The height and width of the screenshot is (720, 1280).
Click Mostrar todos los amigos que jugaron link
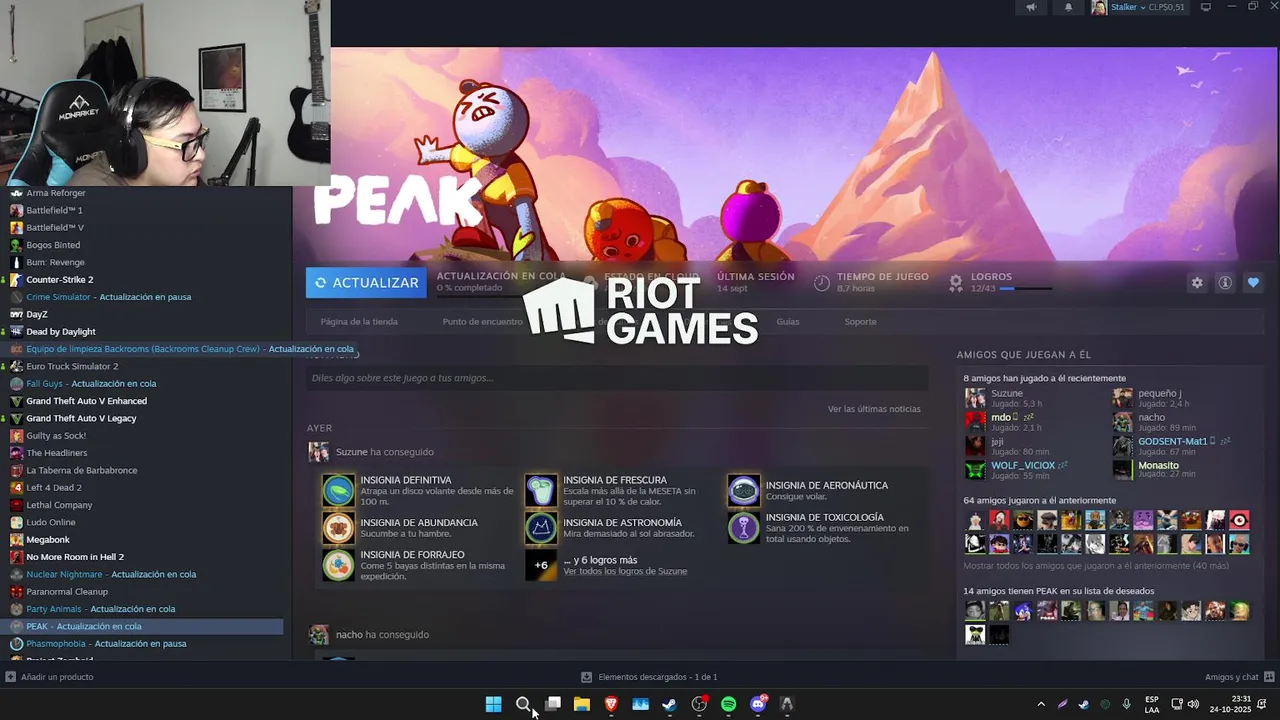pos(1096,566)
